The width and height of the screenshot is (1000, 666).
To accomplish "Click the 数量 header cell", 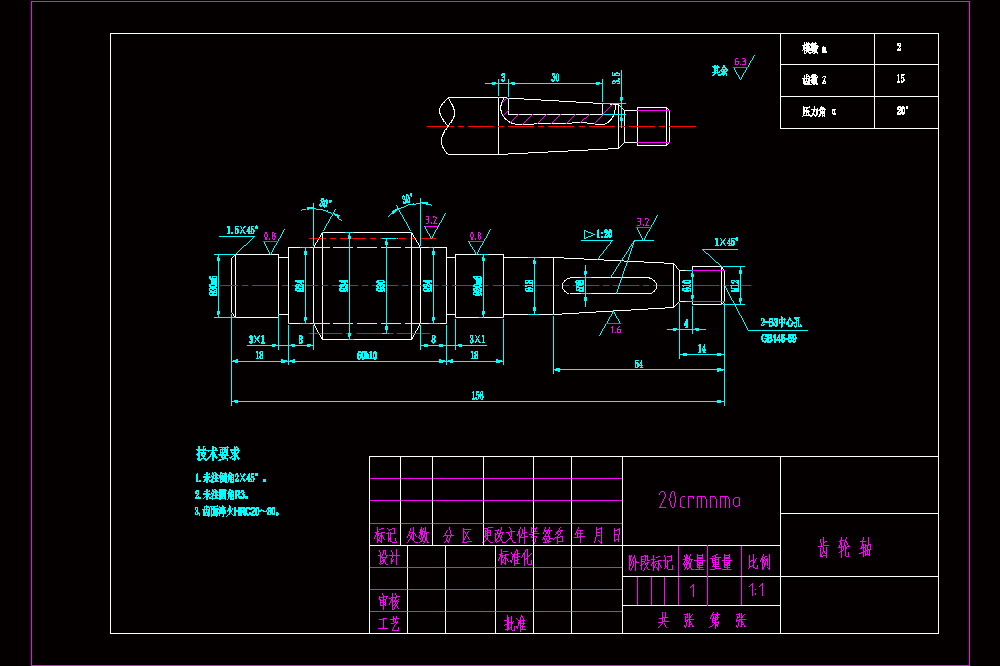I will [693, 563].
